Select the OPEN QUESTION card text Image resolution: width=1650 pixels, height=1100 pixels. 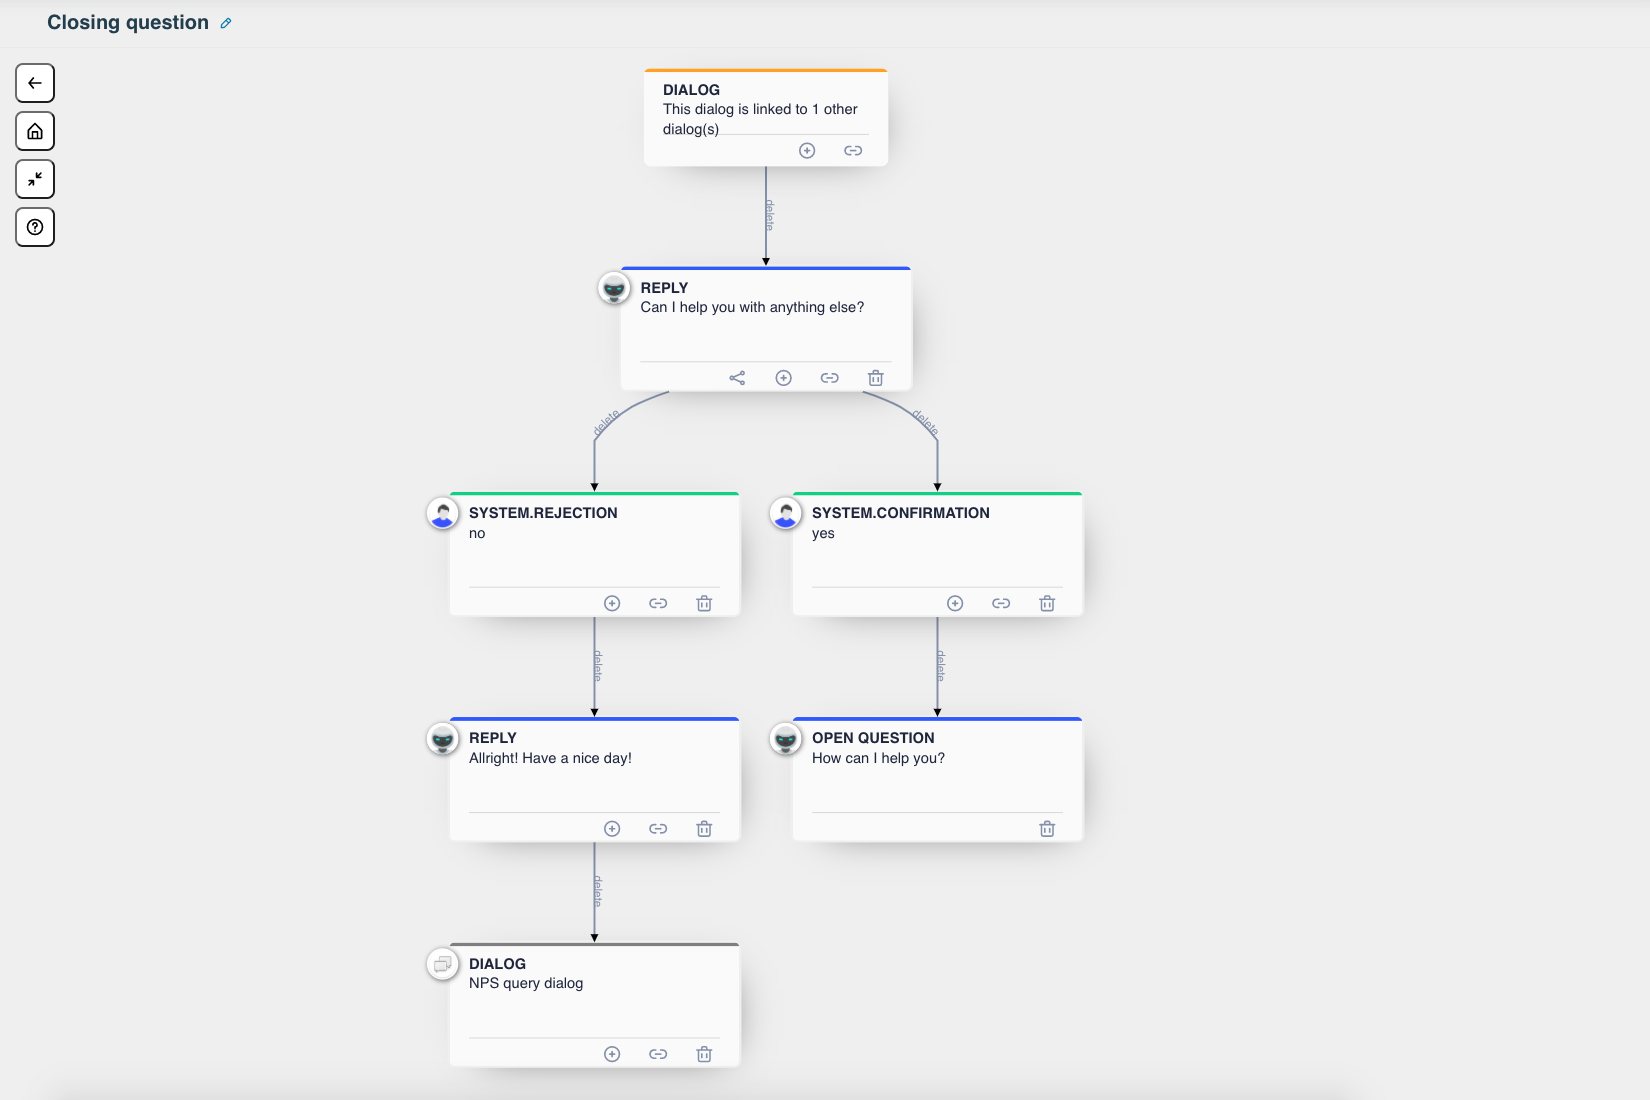(x=878, y=758)
